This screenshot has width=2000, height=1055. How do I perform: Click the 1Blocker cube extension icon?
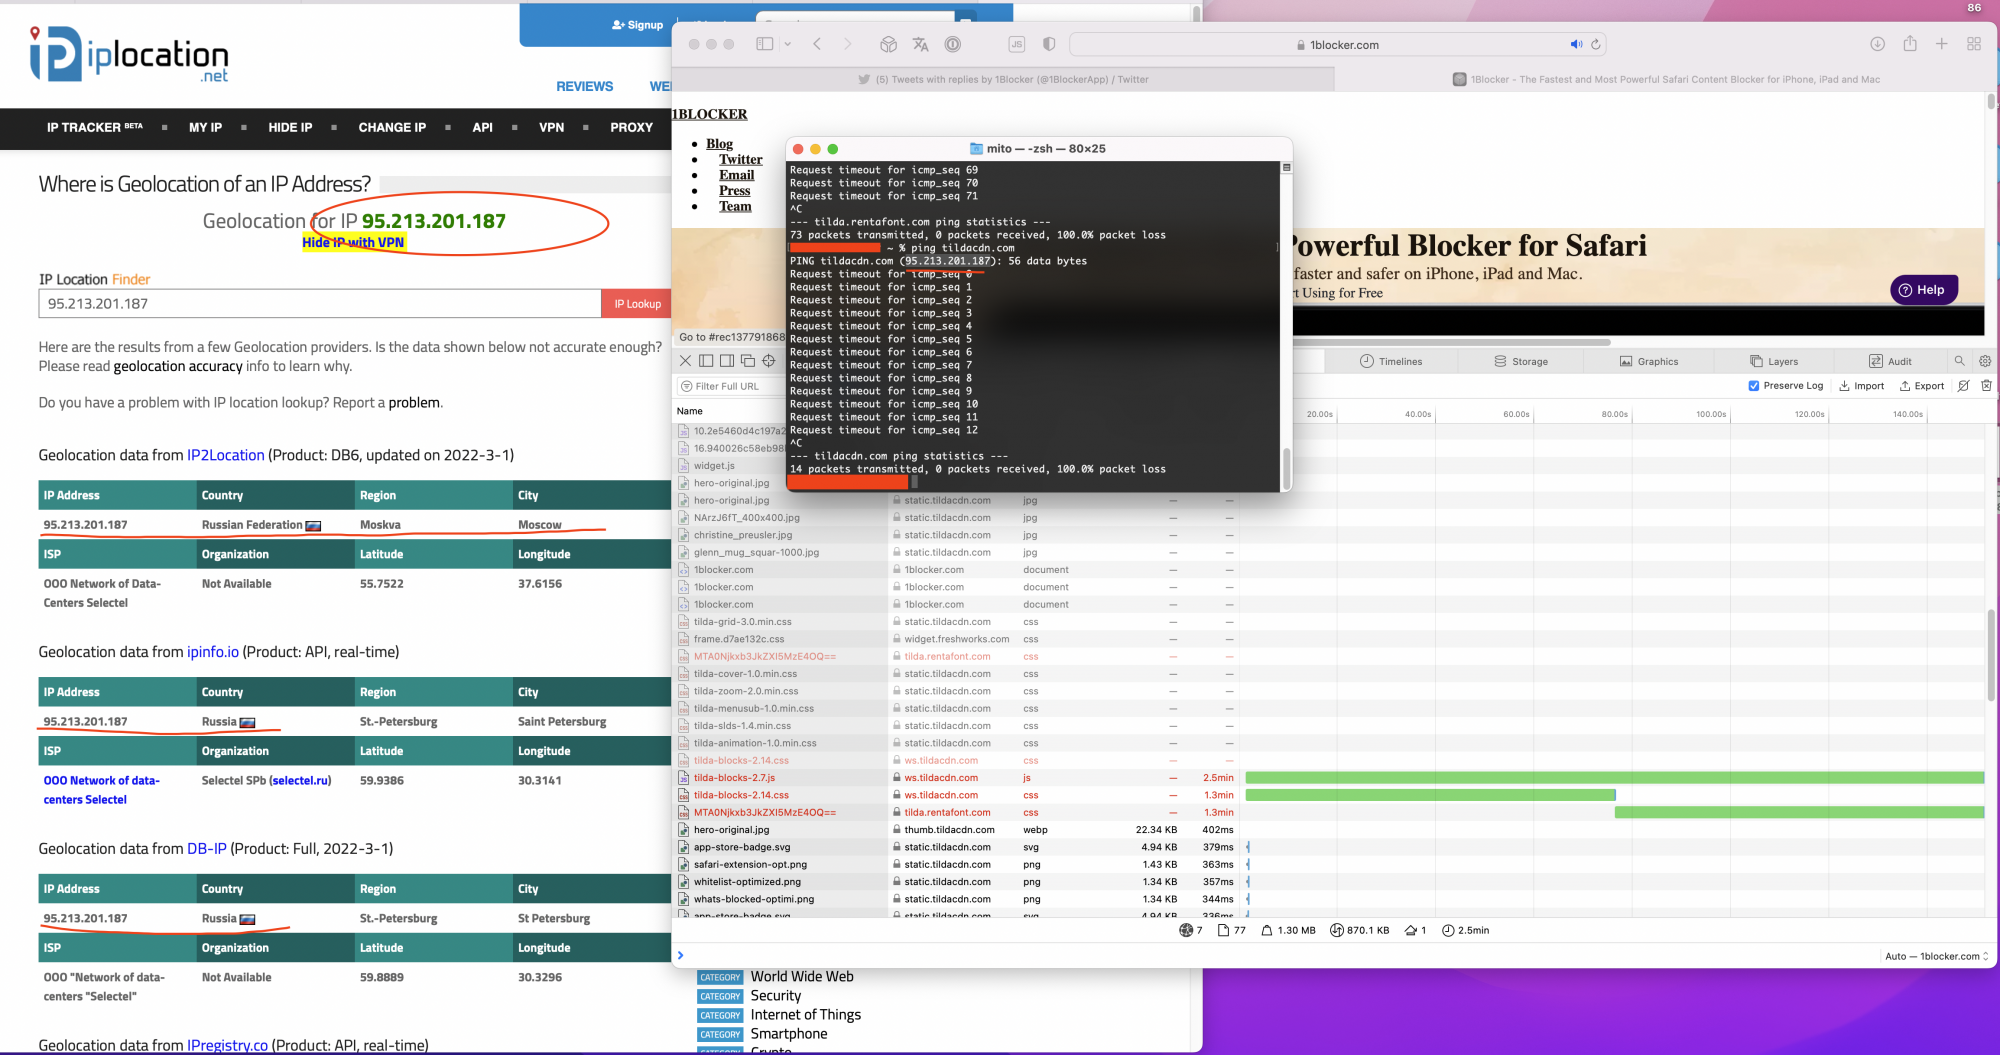point(888,44)
